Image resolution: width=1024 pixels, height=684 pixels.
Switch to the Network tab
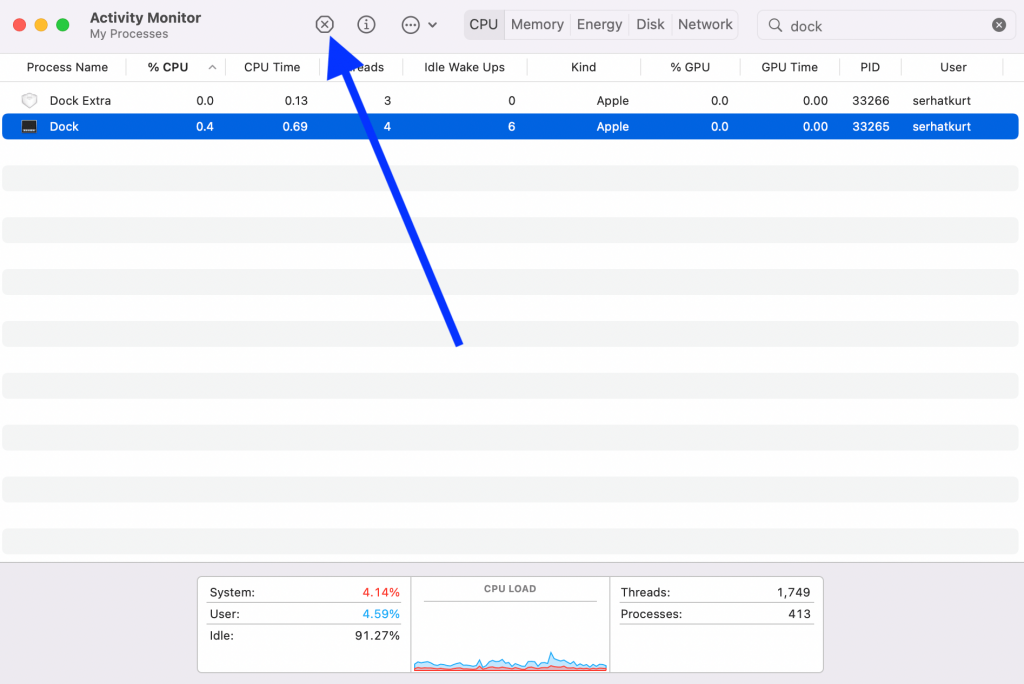click(x=705, y=25)
